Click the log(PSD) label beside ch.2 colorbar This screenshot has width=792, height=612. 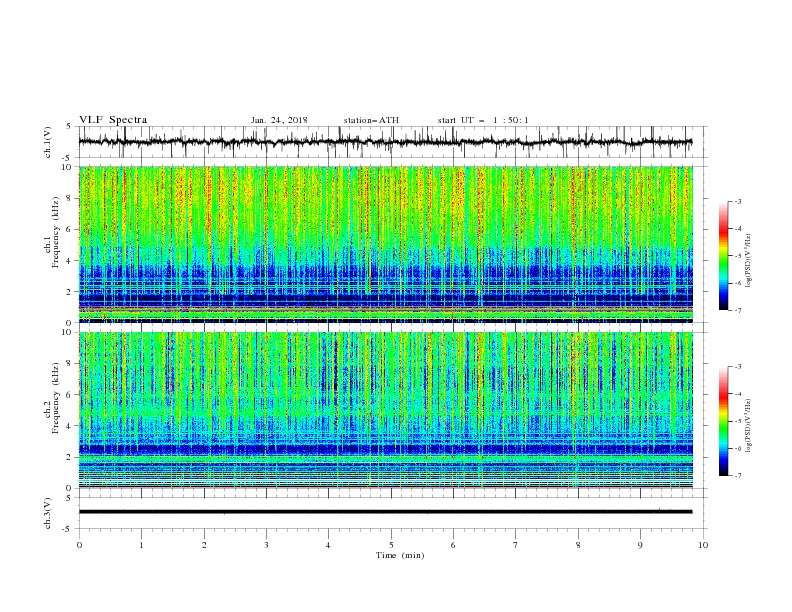[x=749, y=426]
